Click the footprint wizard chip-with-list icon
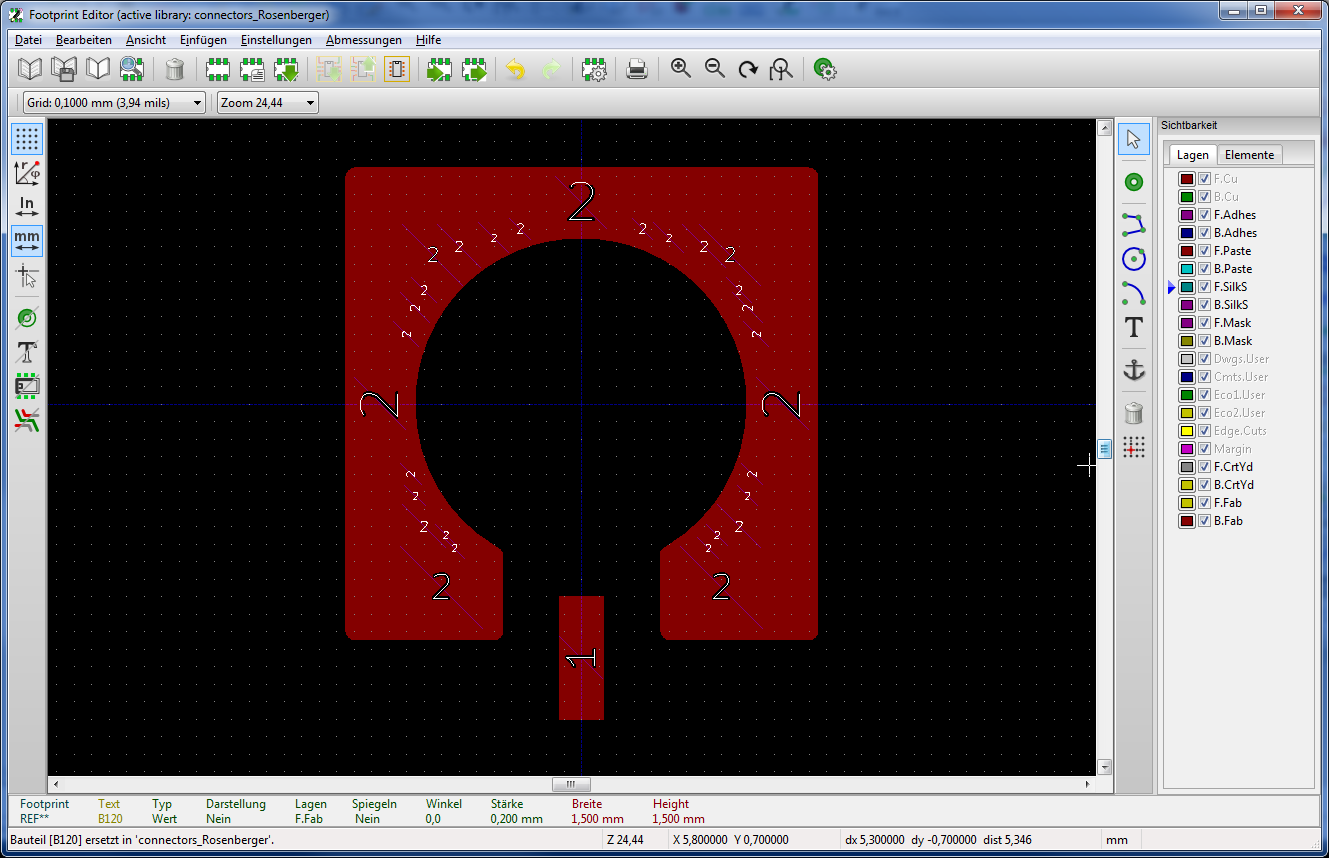Image resolution: width=1329 pixels, height=858 pixels. (x=252, y=69)
